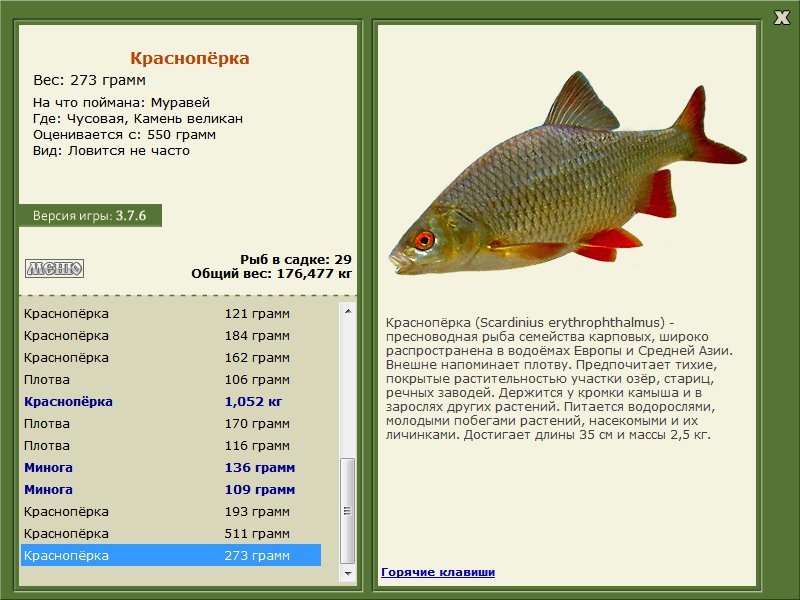Click the highlighted Краснопёрка 273 грамм row

(171, 555)
